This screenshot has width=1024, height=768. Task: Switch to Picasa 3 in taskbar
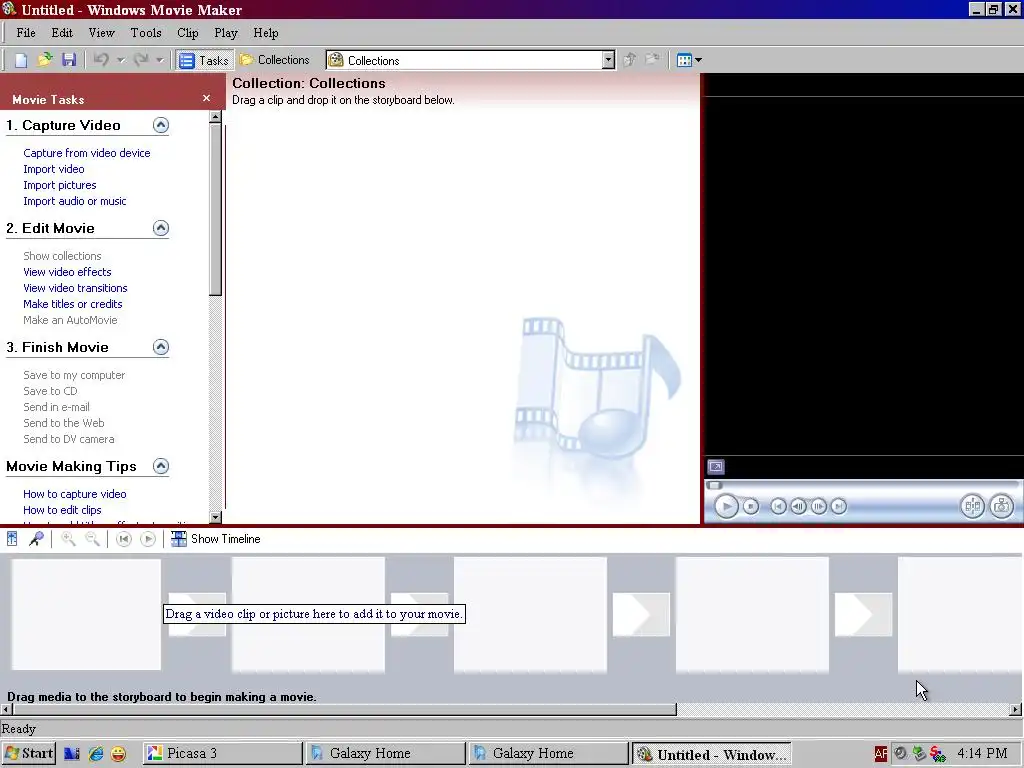(223, 754)
